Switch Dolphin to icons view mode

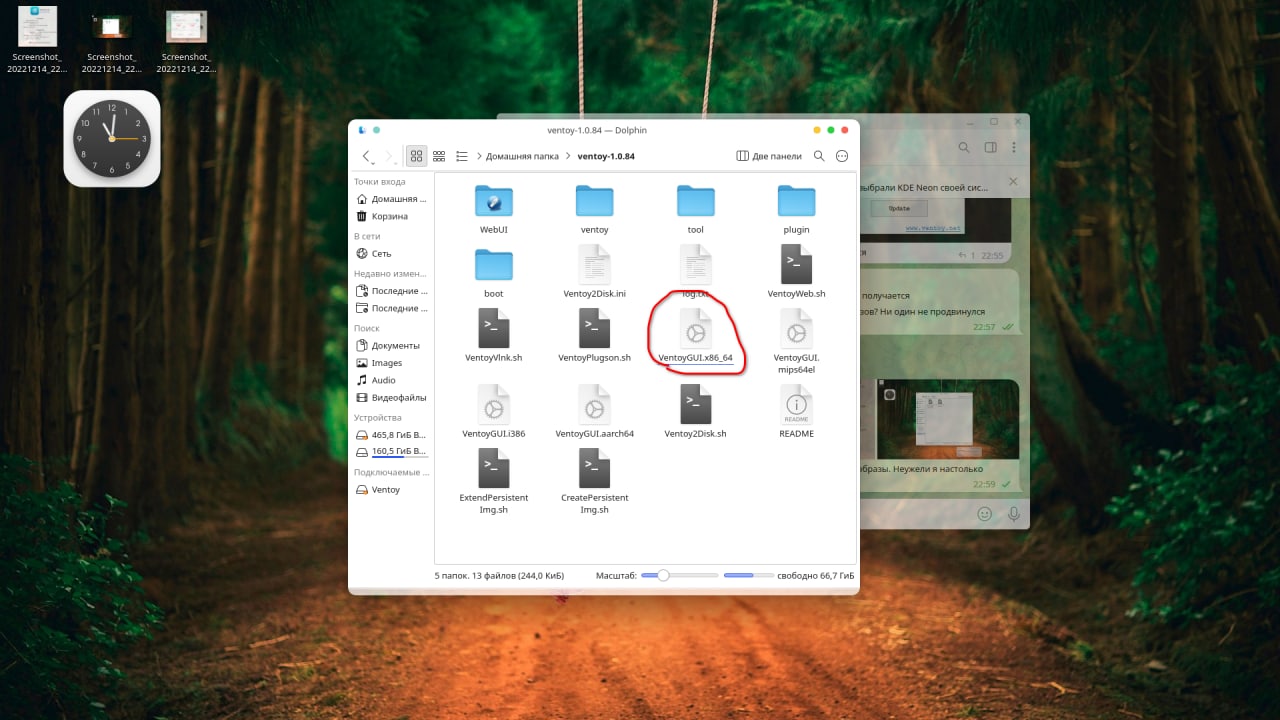tap(416, 156)
